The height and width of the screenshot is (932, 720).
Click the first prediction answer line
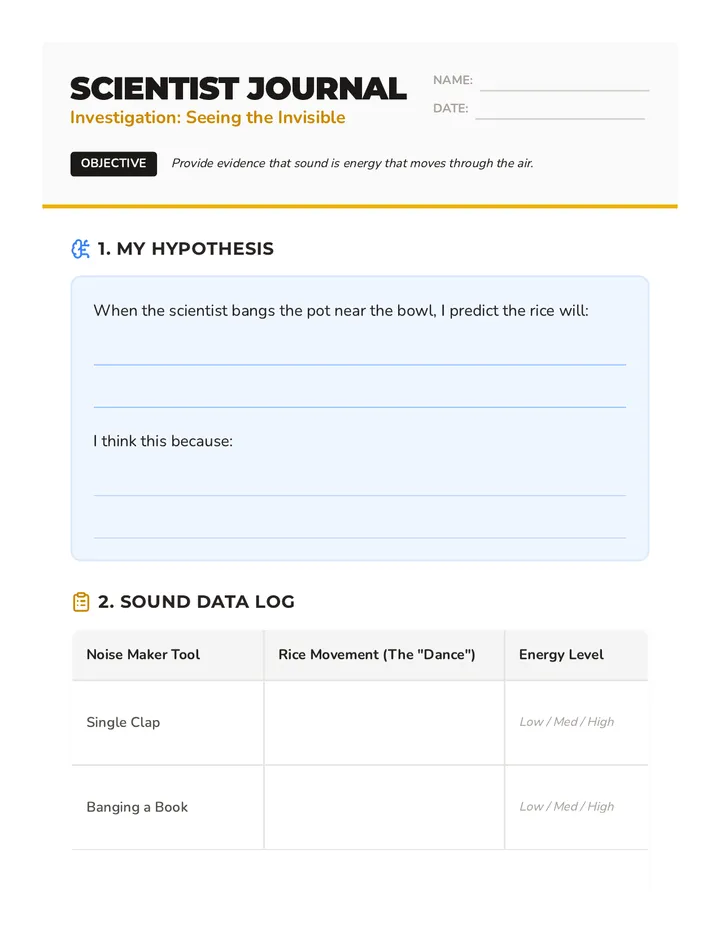pyautogui.click(x=360, y=364)
